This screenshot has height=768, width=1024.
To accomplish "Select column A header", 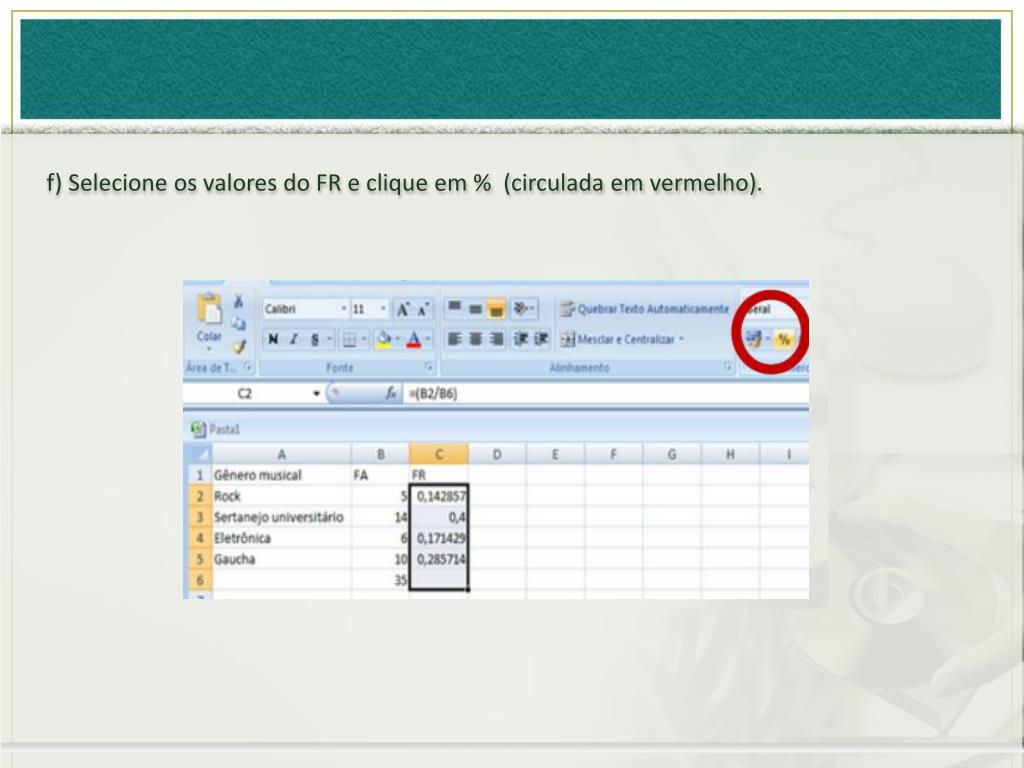I will click(x=281, y=454).
